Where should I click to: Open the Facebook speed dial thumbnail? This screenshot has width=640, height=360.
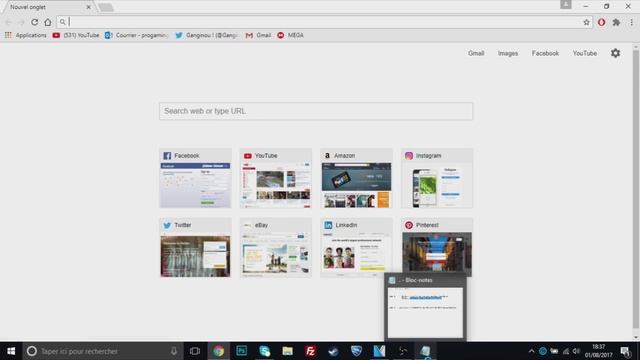coord(196,178)
